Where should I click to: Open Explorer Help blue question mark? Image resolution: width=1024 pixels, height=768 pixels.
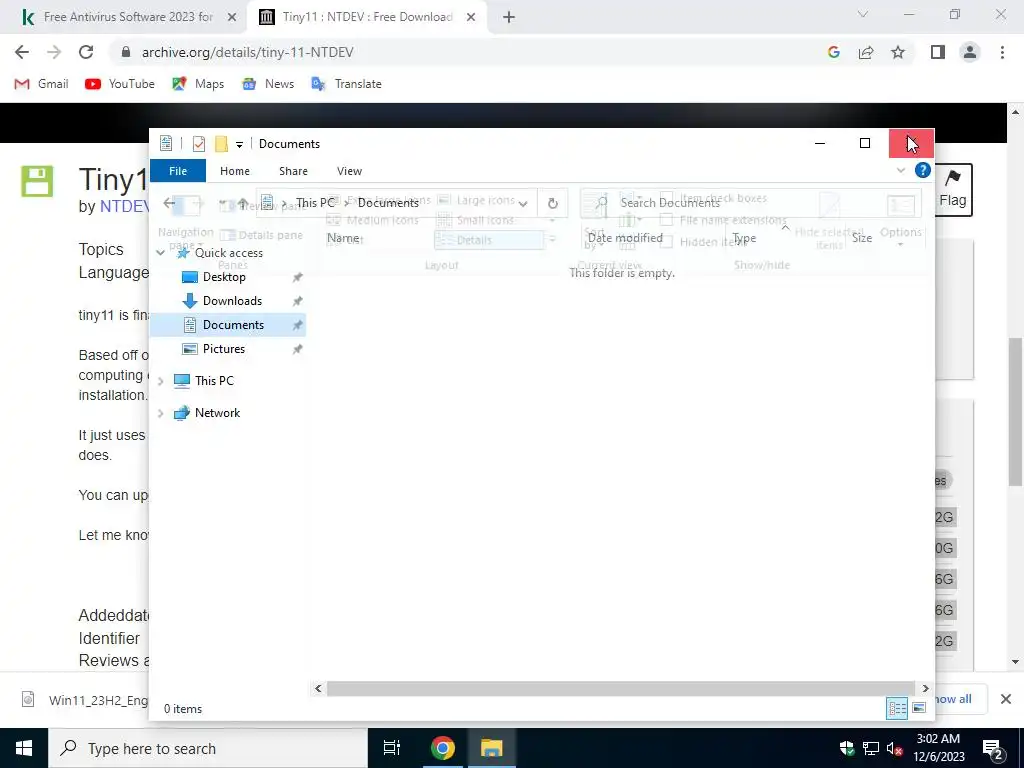pos(922,170)
